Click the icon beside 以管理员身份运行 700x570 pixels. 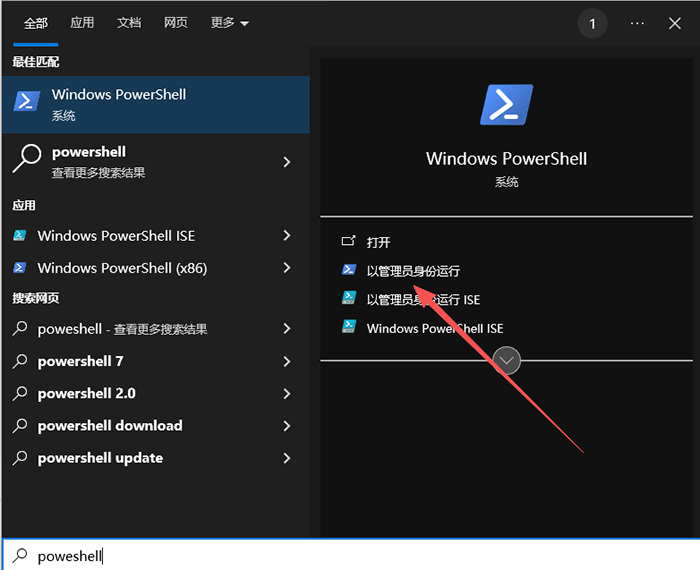point(349,270)
